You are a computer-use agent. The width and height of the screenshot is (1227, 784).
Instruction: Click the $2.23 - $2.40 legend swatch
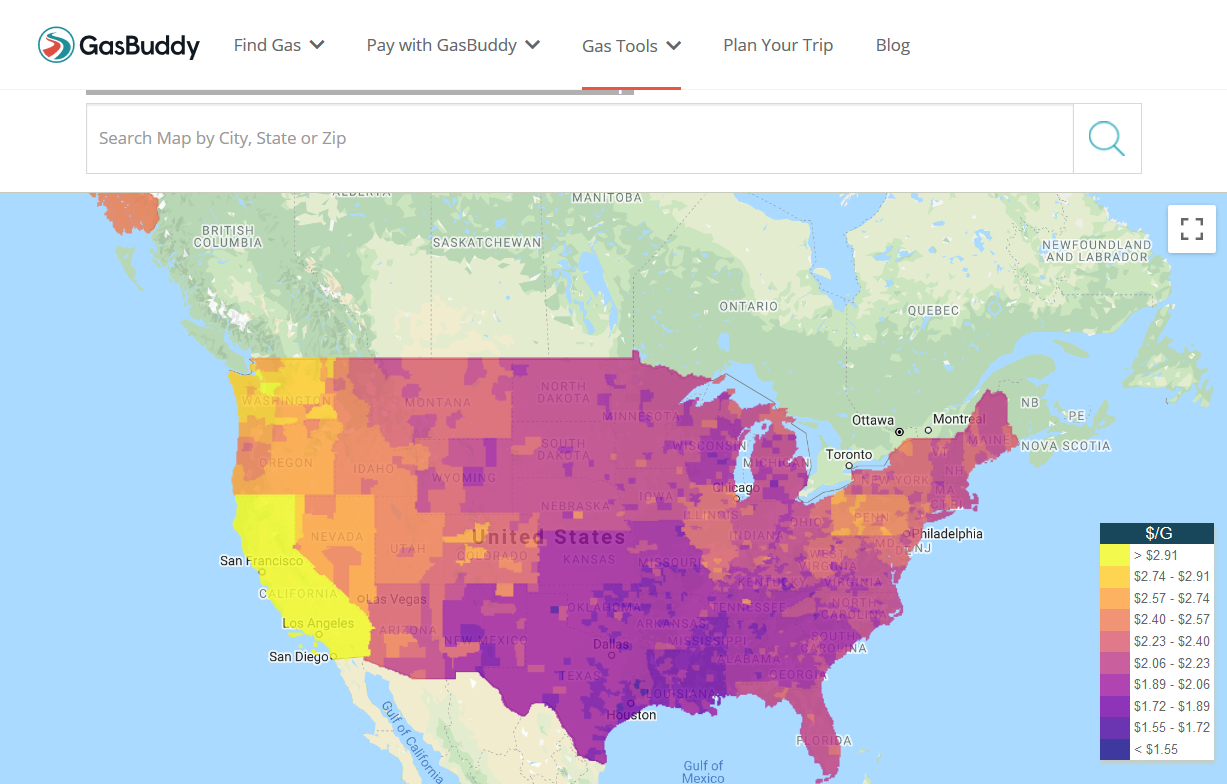tap(1115, 641)
